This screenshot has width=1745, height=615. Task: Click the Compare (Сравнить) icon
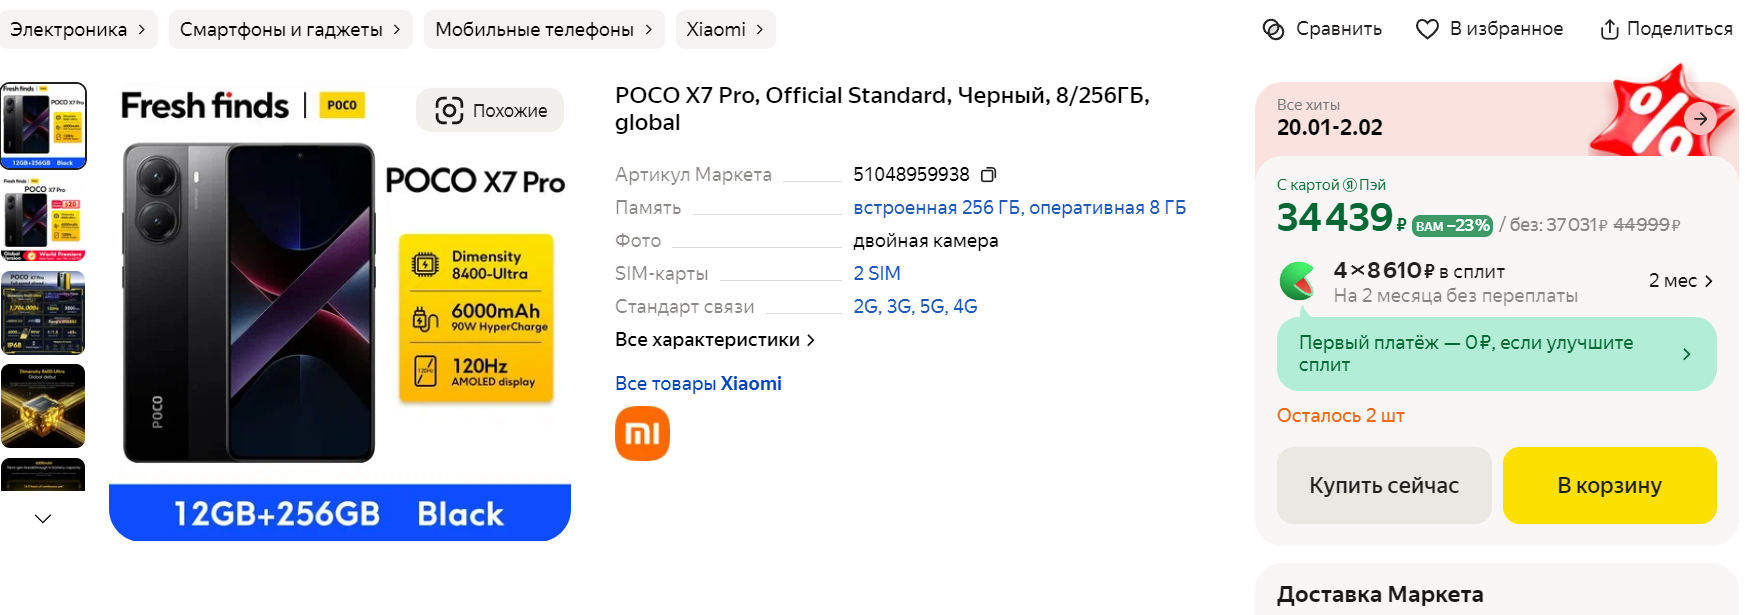pyautogui.click(x=1273, y=29)
